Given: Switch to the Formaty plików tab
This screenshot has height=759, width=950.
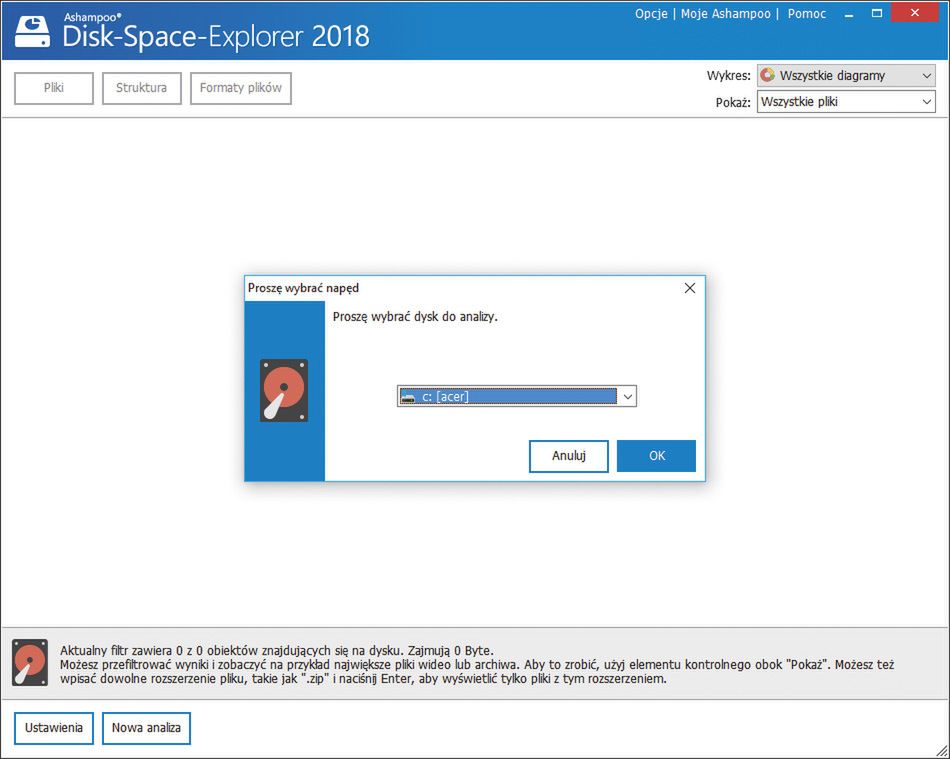Looking at the screenshot, I should [x=241, y=88].
